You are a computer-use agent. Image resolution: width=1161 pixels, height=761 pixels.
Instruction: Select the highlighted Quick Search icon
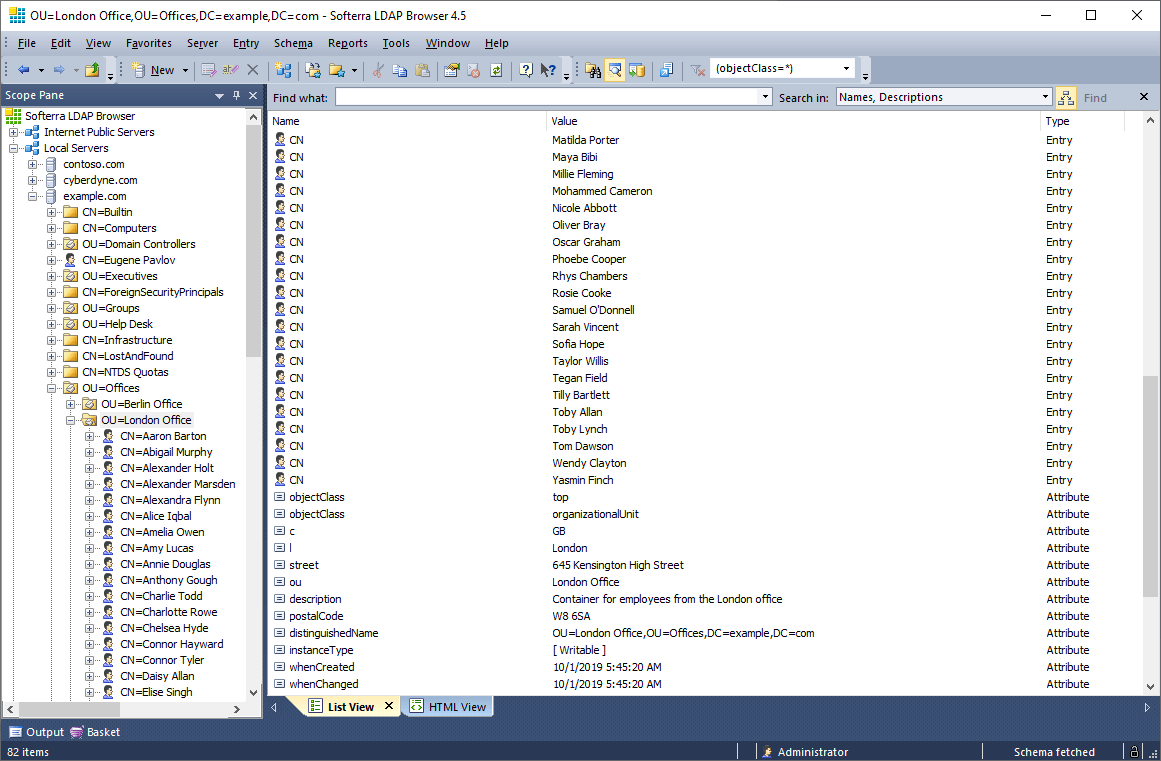coord(615,70)
